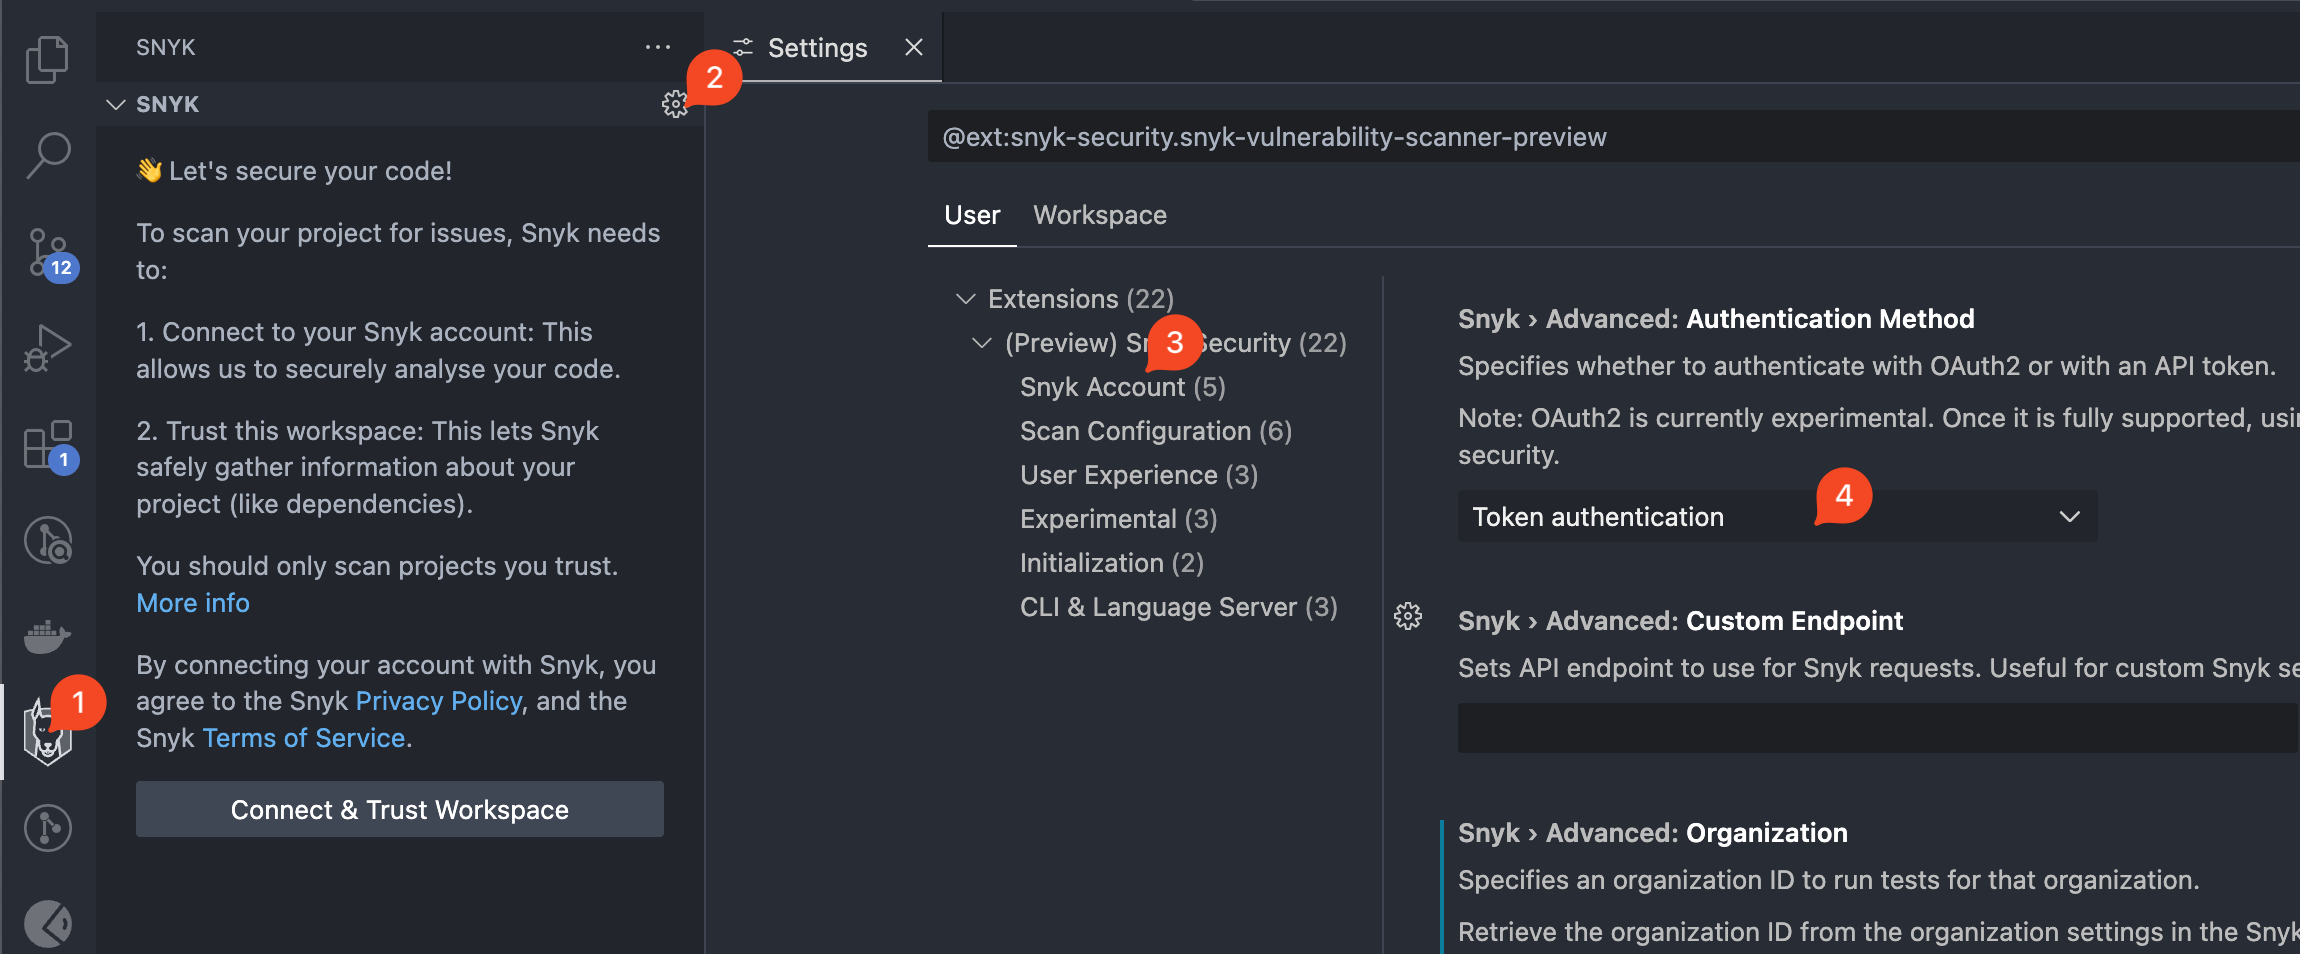2300x954 pixels.
Task: Open the Explorer view in activity bar
Action: coord(47,60)
